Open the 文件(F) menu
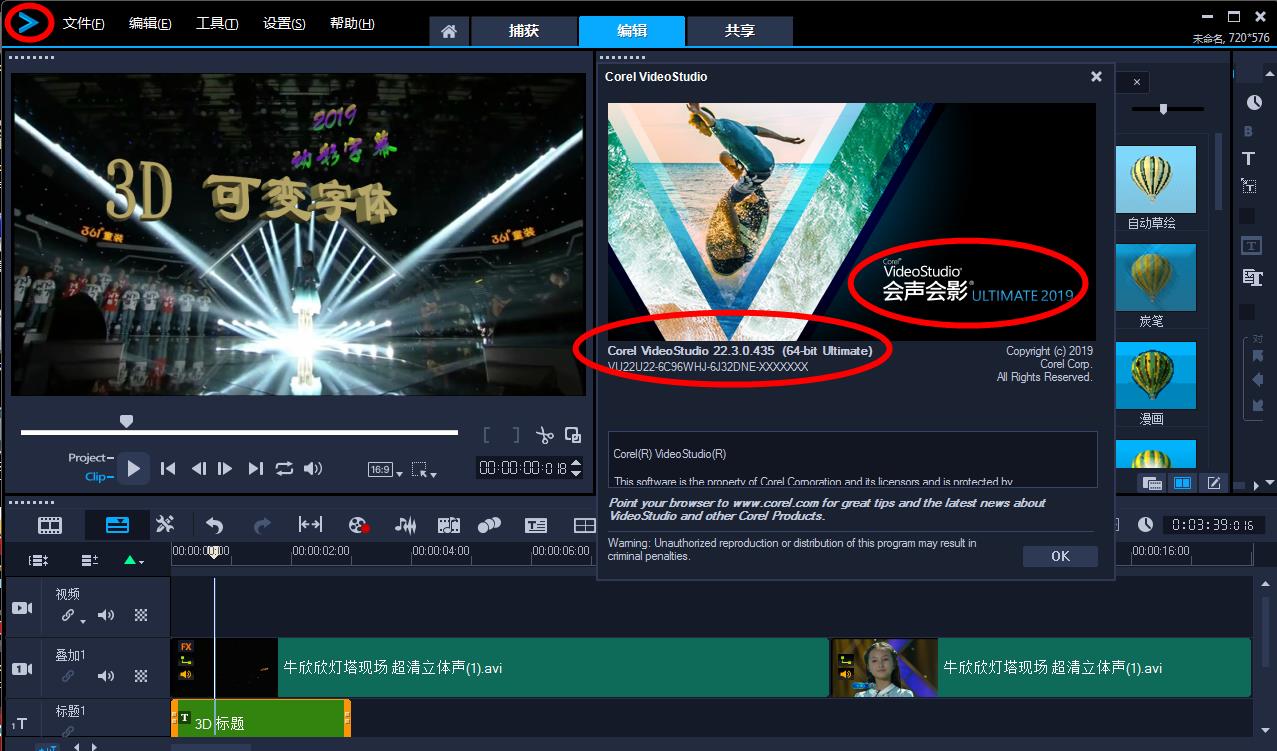The height and width of the screenshot is (751, 1277). pyautogui.click(x=83, y=24)
